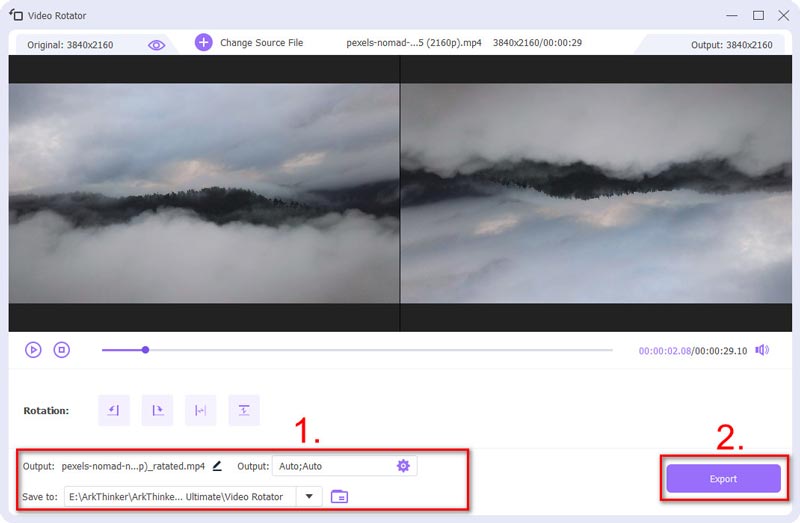Close the Video Rotator window
800x523 pixels.
pyautogui.click(x=784, y=15)
